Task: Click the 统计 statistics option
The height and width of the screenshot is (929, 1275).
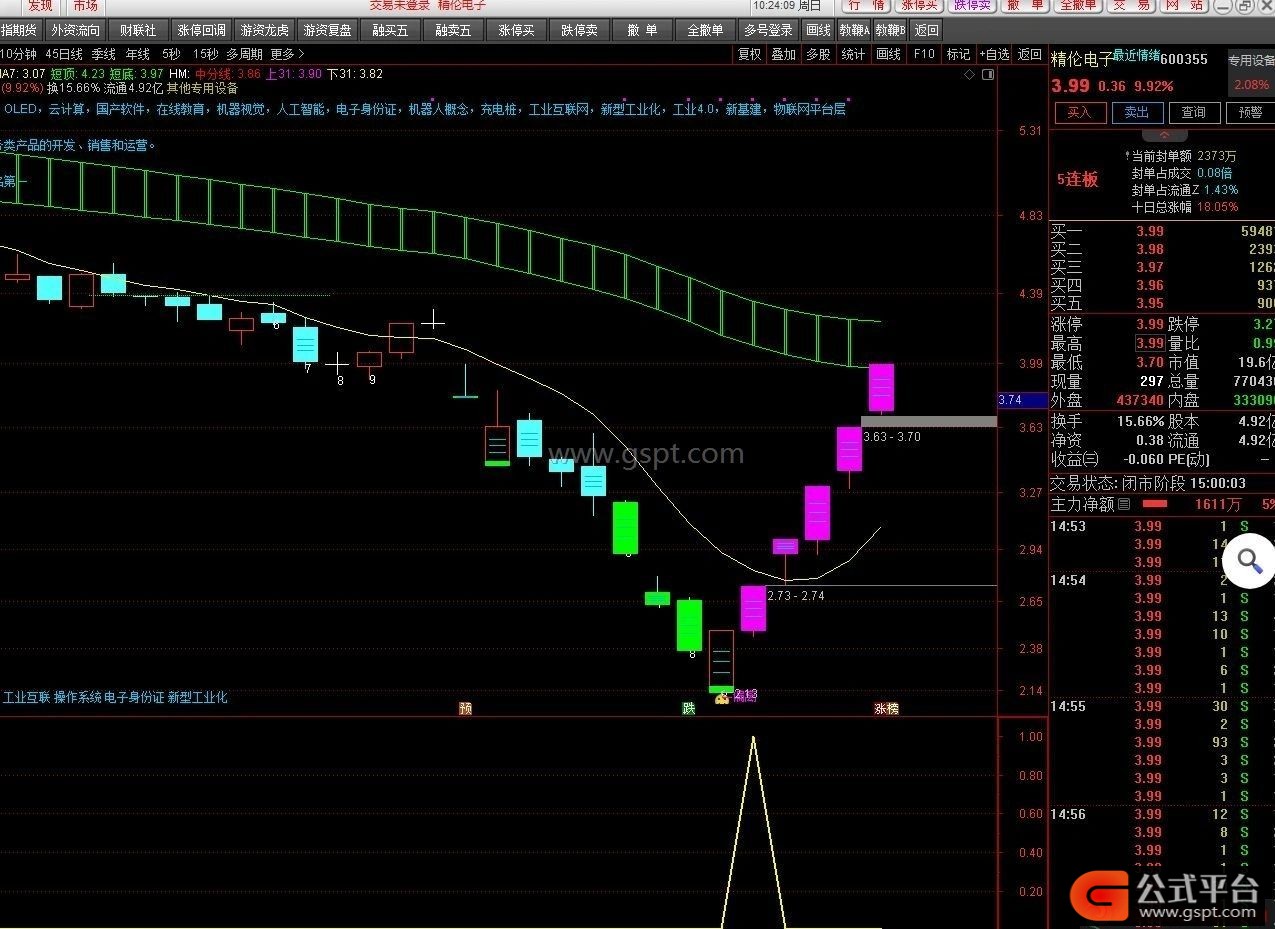Action: (x=853, y=54)
